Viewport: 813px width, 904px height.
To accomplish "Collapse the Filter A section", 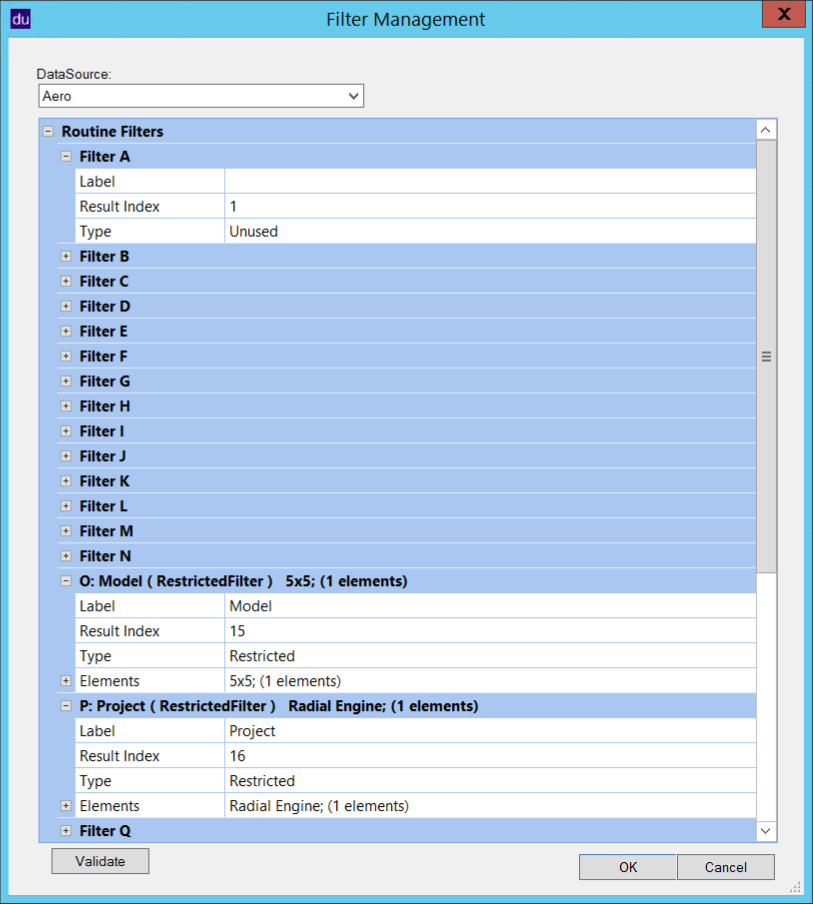I will click(x=66, y=157).
